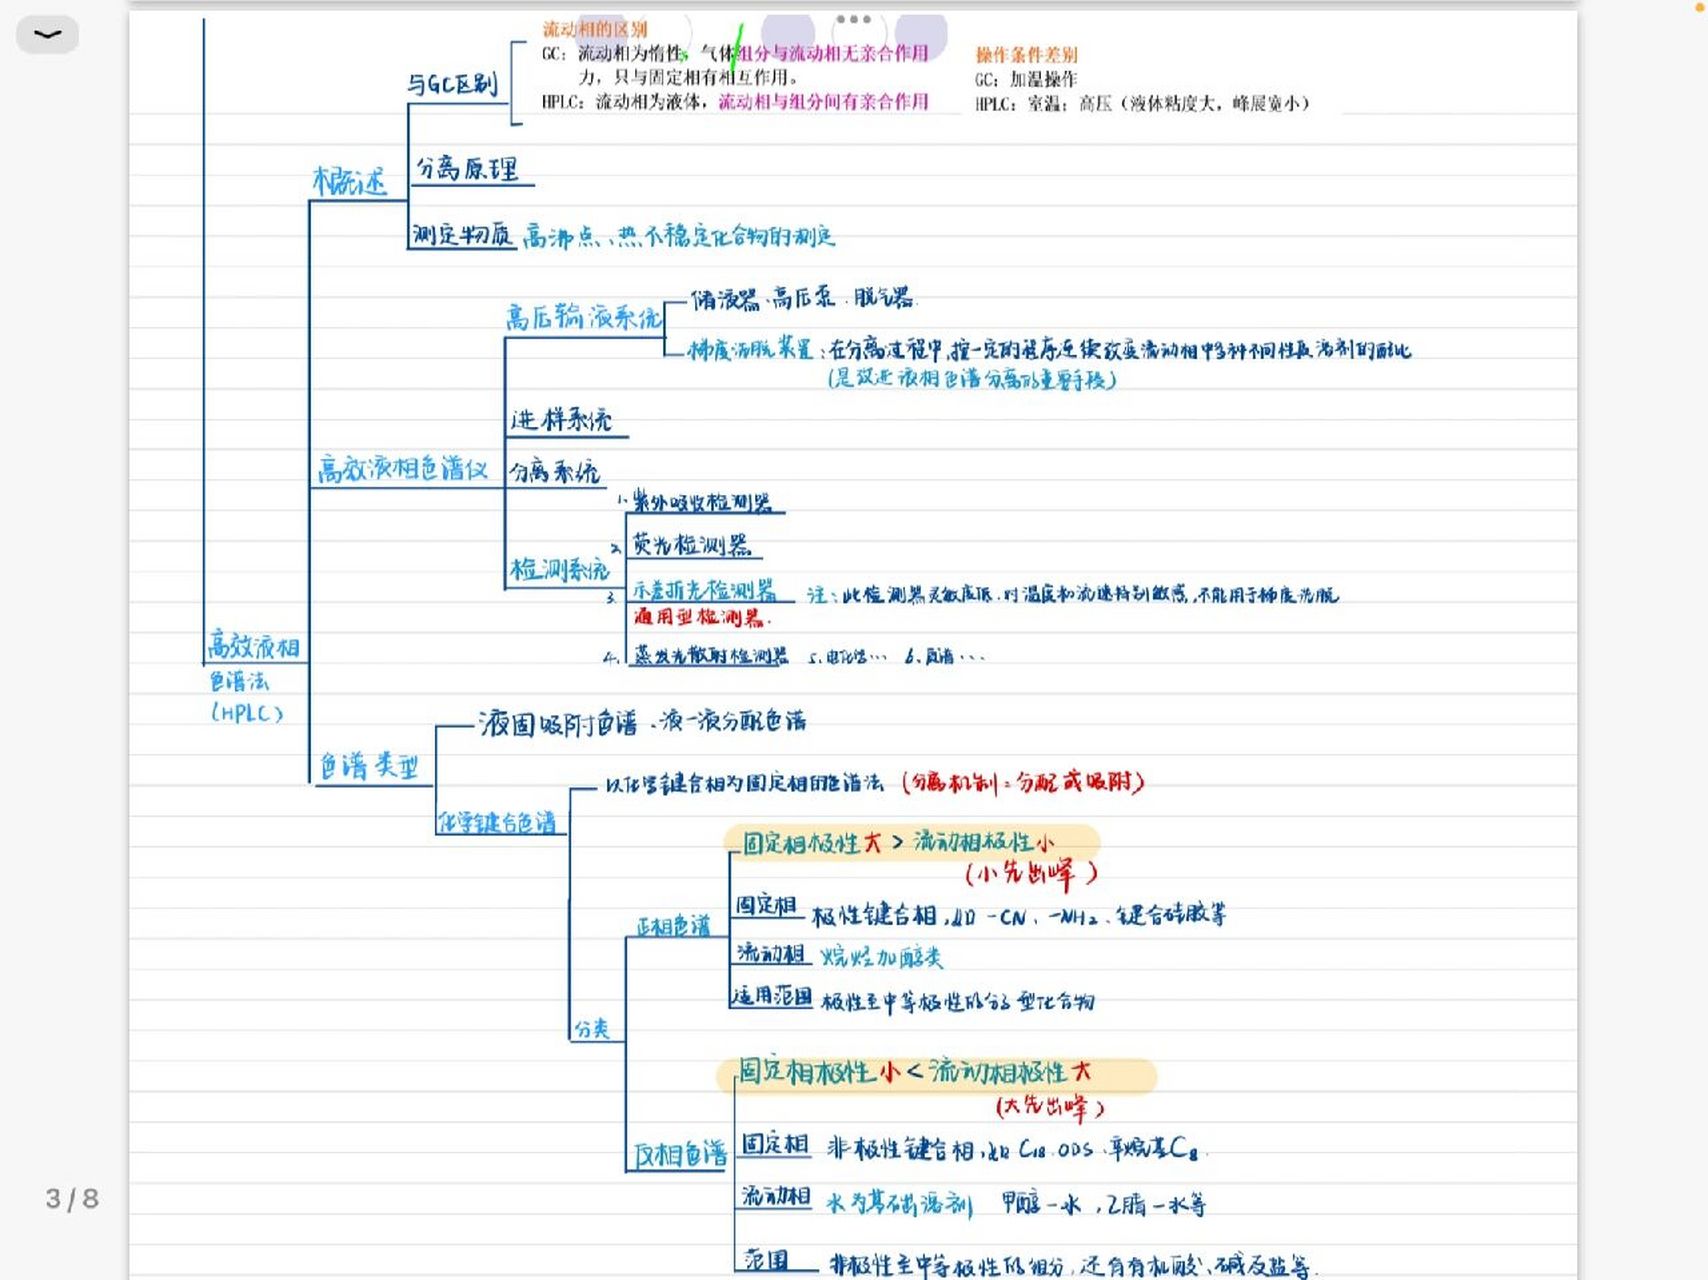Click the 与GC区别 node

[452, 84]
